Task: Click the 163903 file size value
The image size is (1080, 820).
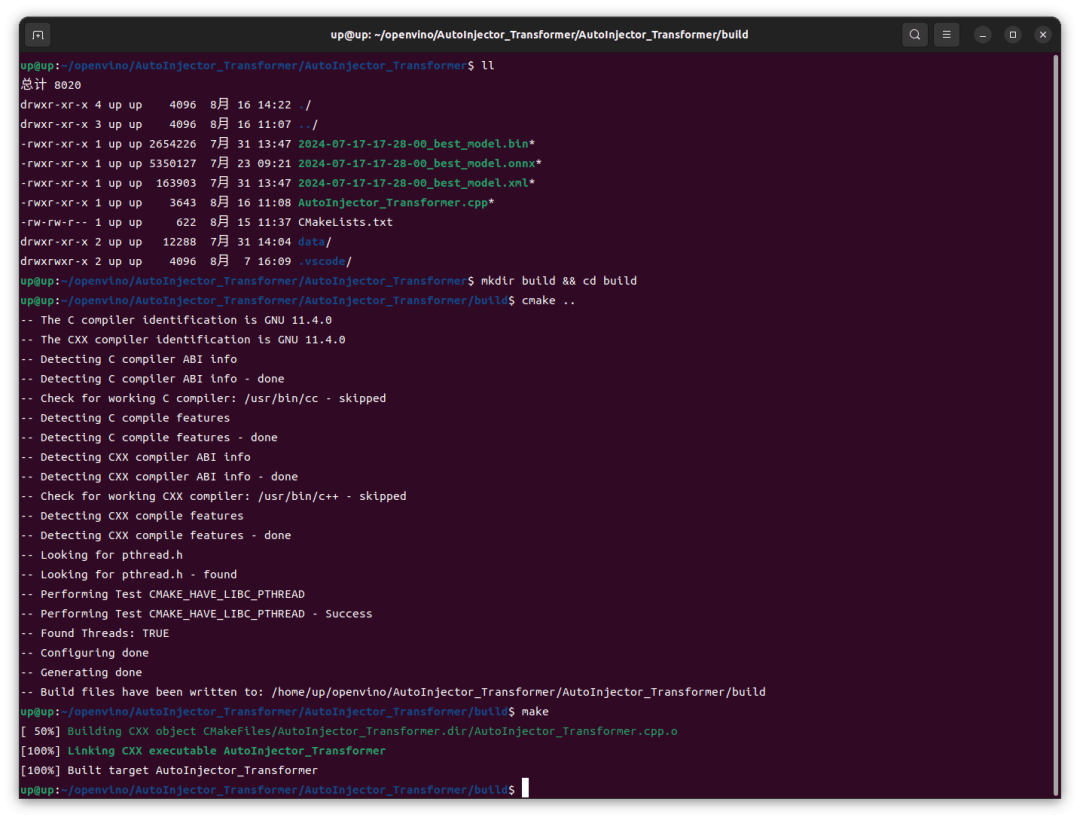Action: pos(176,183)
